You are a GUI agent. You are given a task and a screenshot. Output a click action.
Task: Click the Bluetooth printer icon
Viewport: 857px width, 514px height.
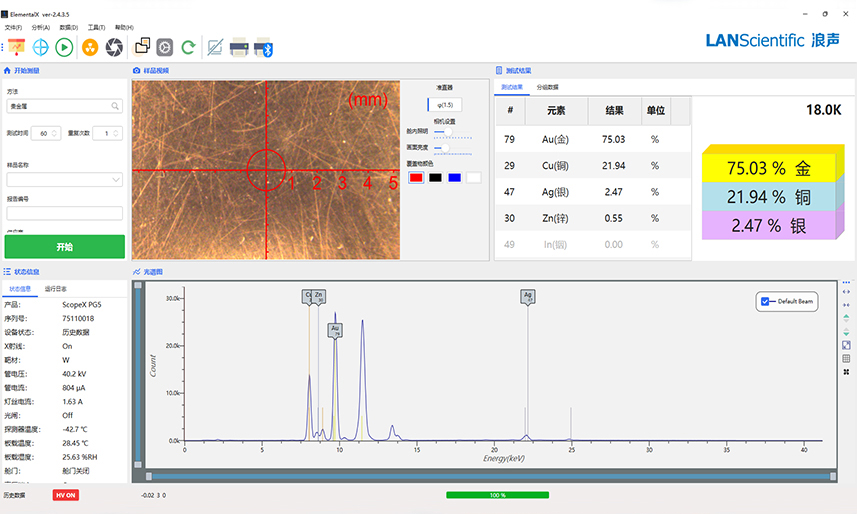[x=264, y=46]
